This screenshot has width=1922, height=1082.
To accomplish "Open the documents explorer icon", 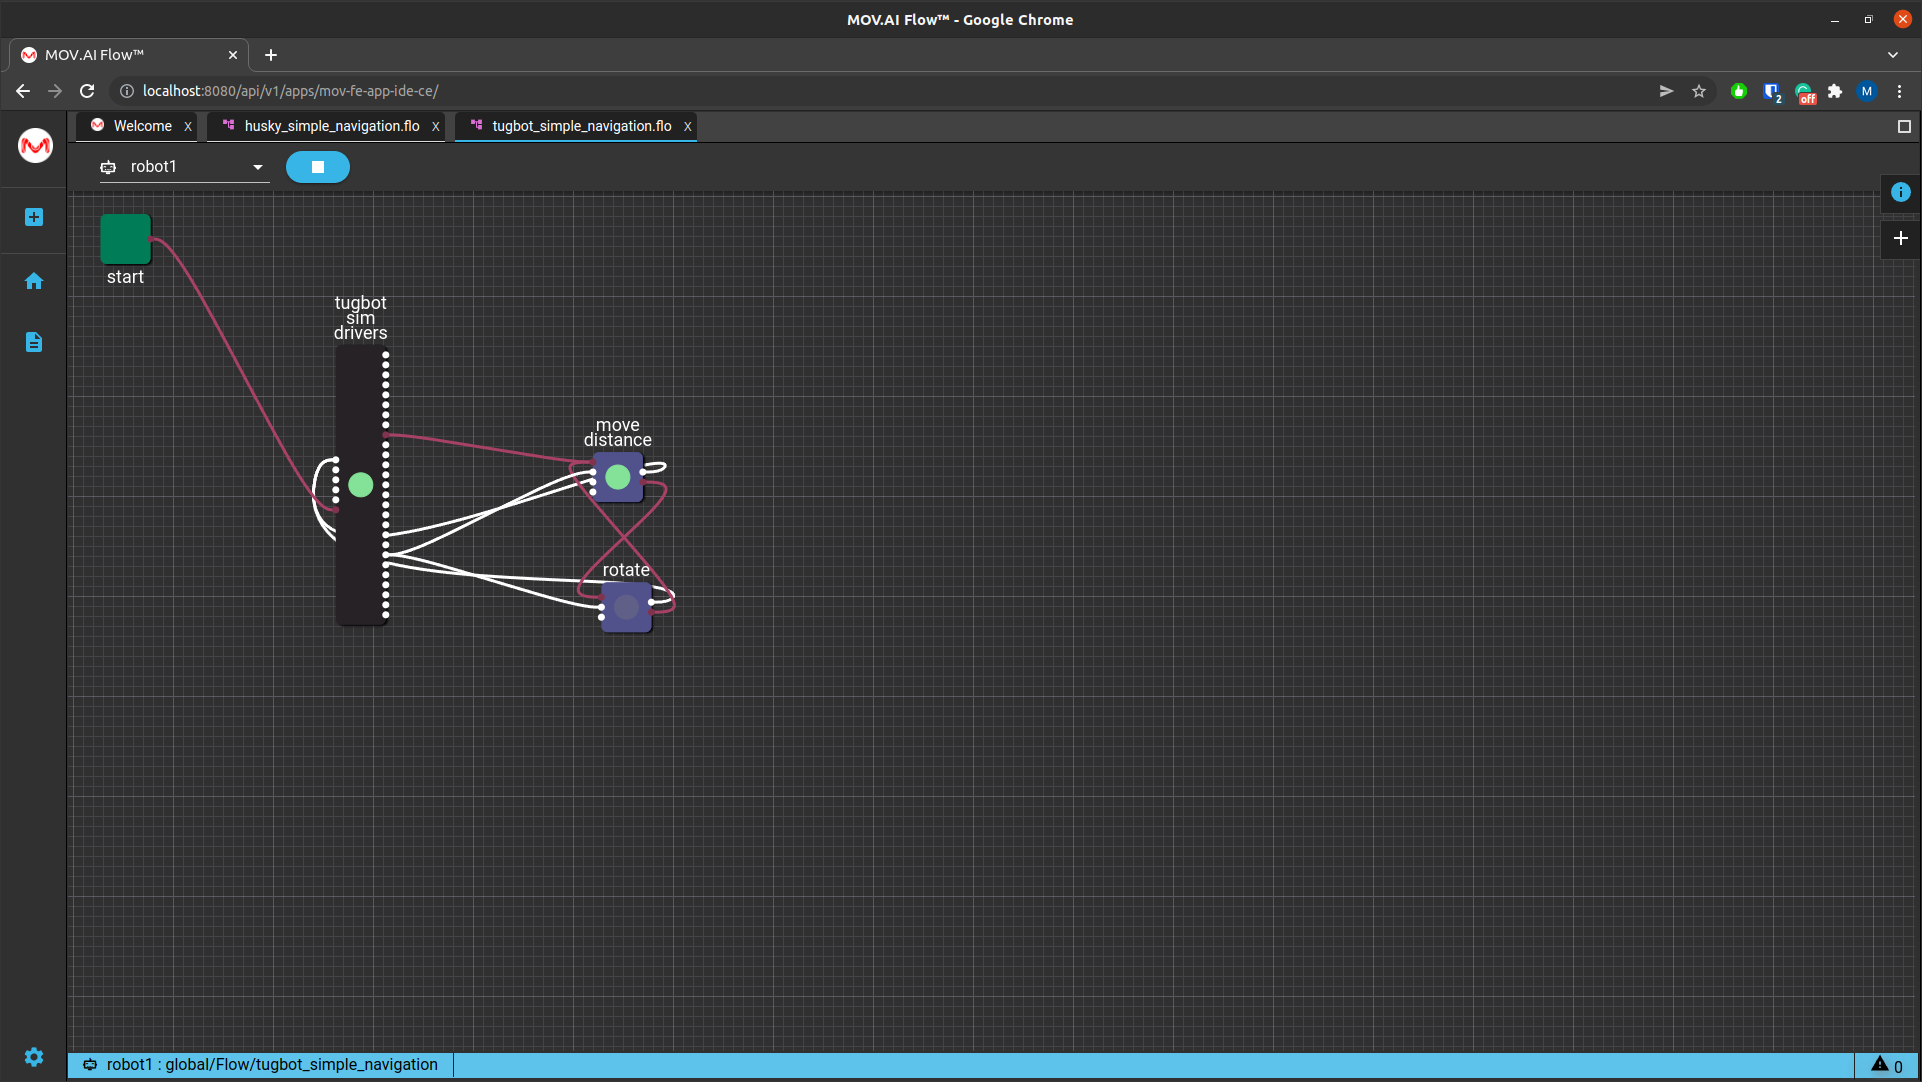I will coord(34,342).
